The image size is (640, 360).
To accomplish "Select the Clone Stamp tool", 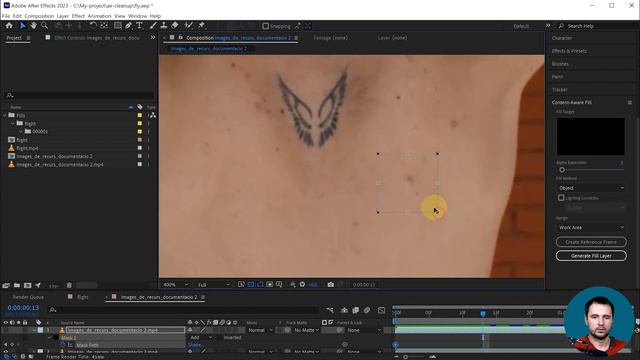I will coord(164,25).
